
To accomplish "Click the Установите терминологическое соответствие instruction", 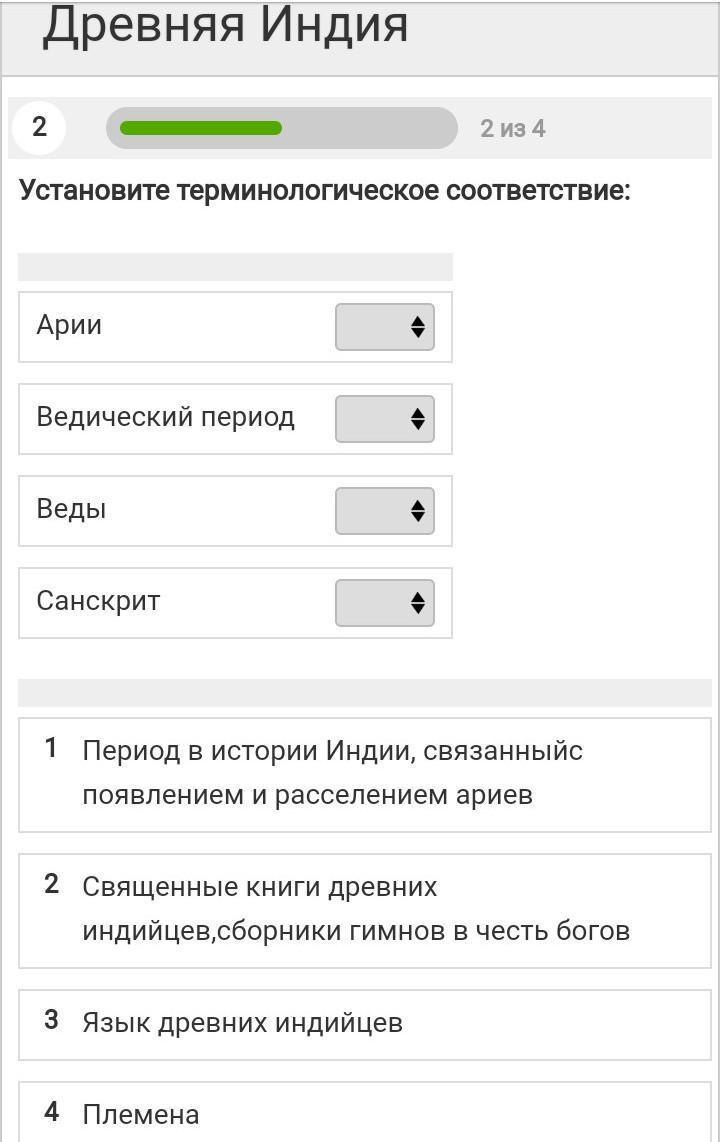I will pyautogui.click(x=325, y=190).
